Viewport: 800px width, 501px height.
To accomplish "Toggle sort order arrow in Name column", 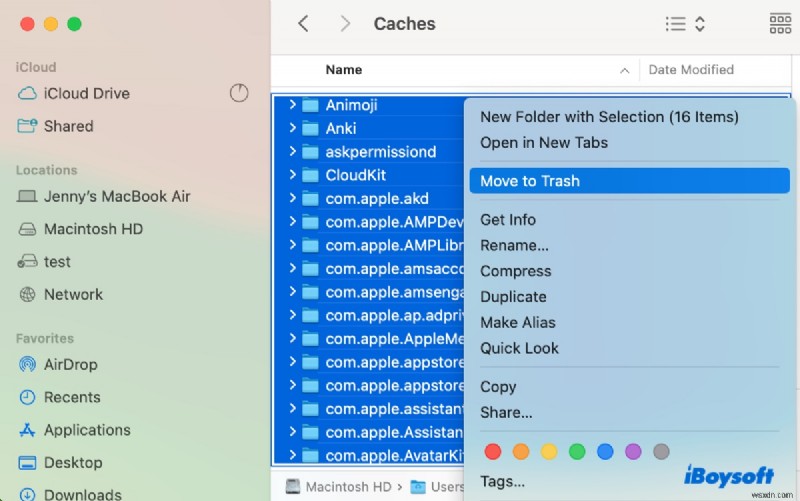I will [x=624, y=70].
